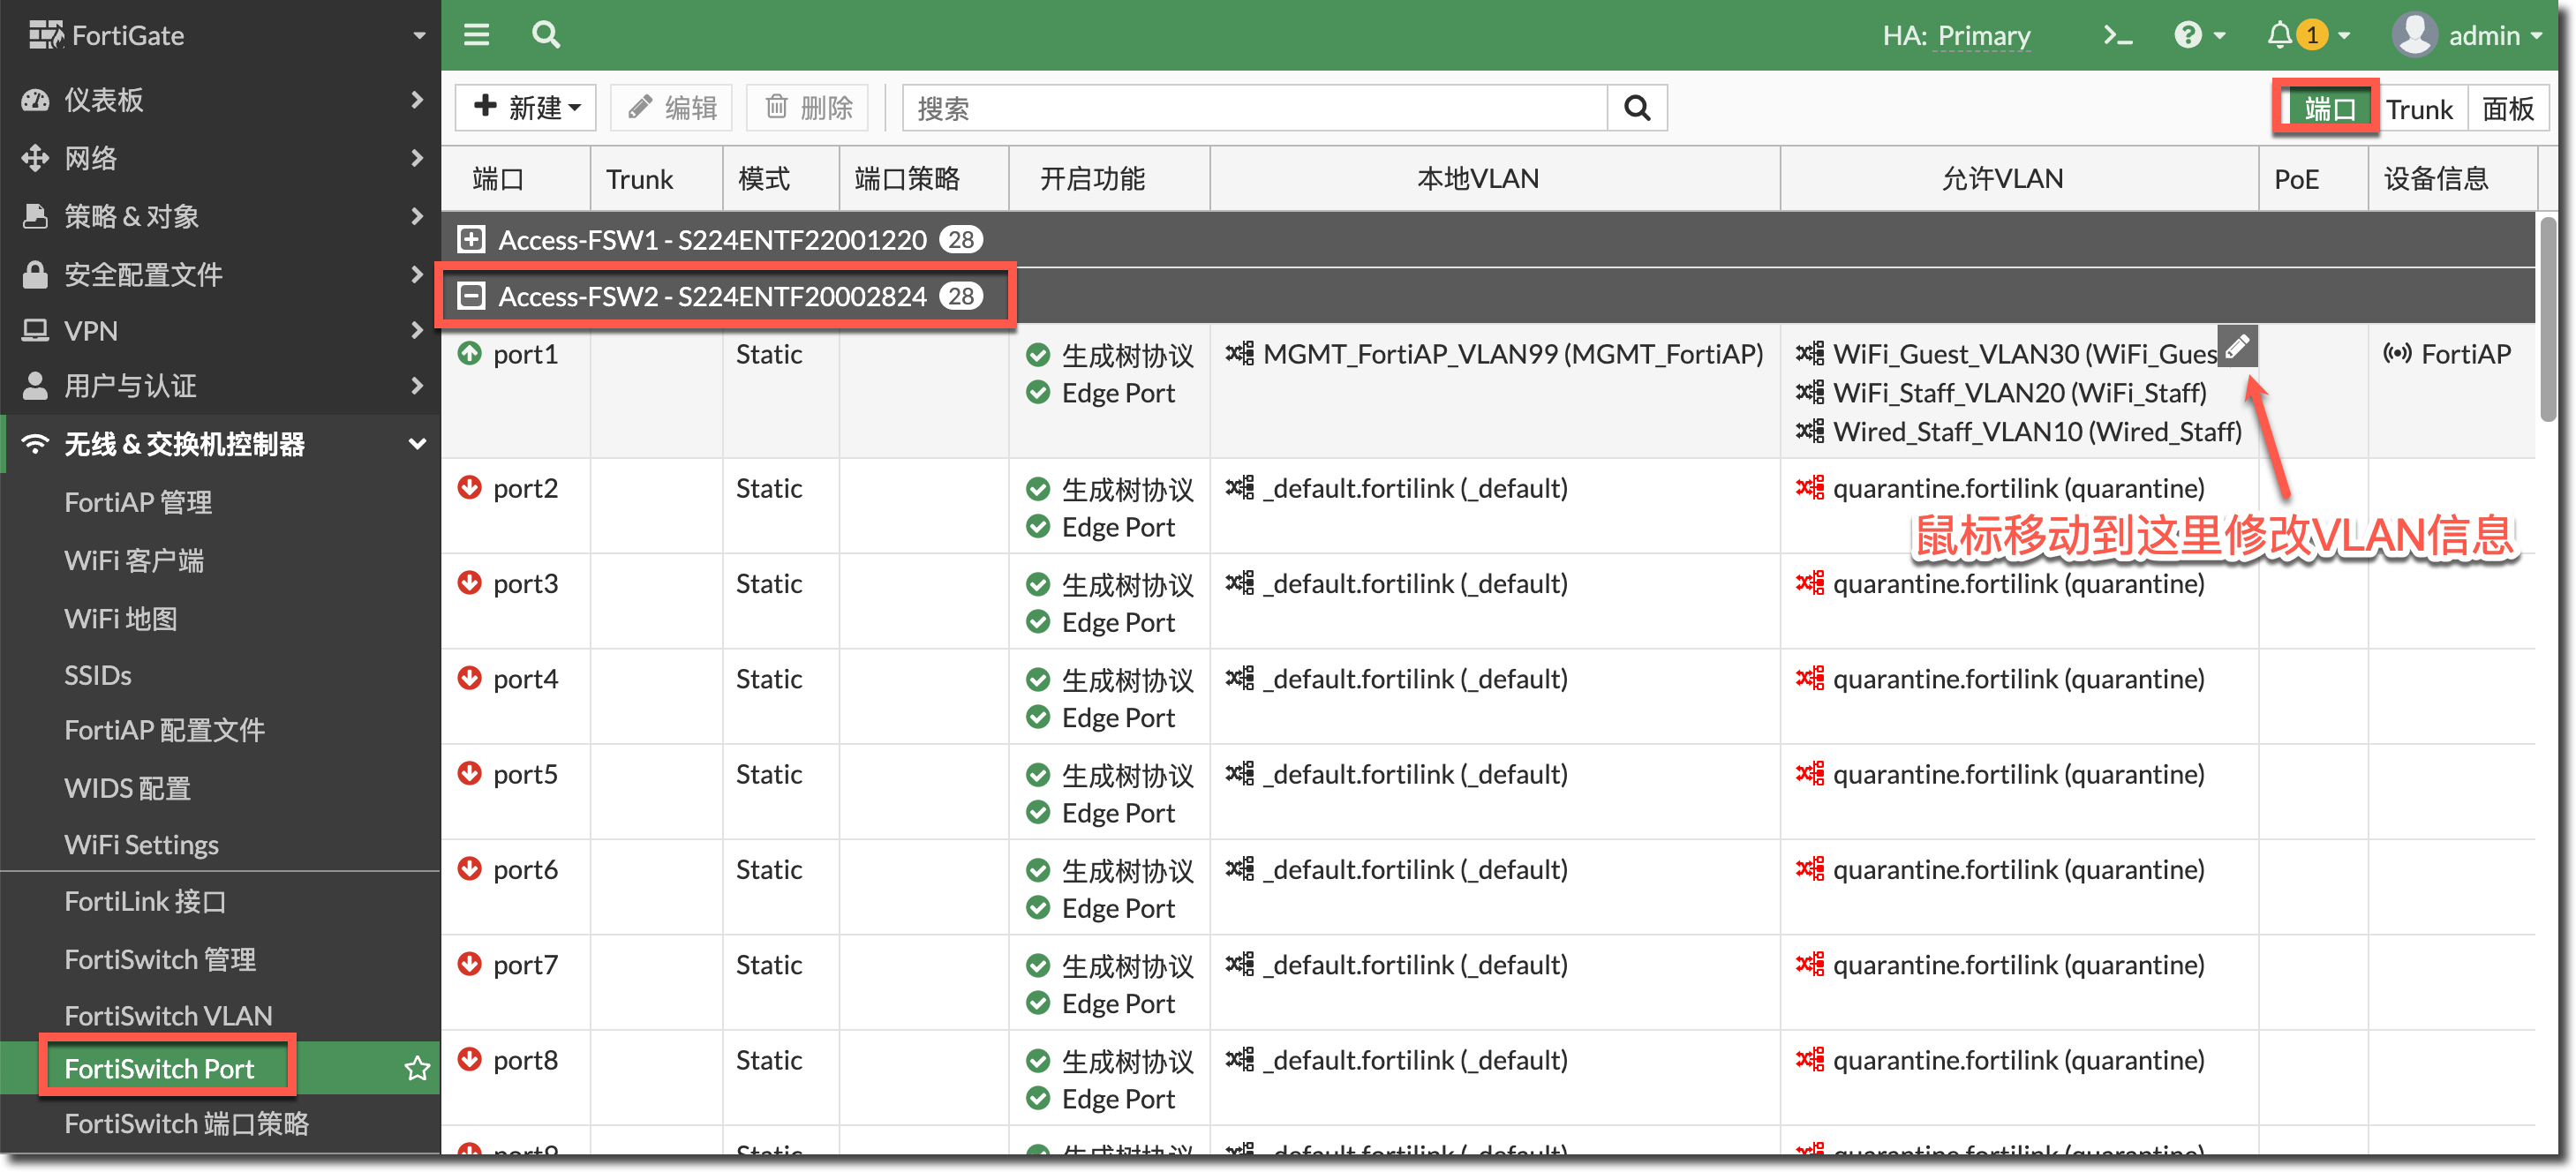Viewport: 2576px width, 1172px height.
Task: Click inside the 搜索 search field
Action: 1254,108
